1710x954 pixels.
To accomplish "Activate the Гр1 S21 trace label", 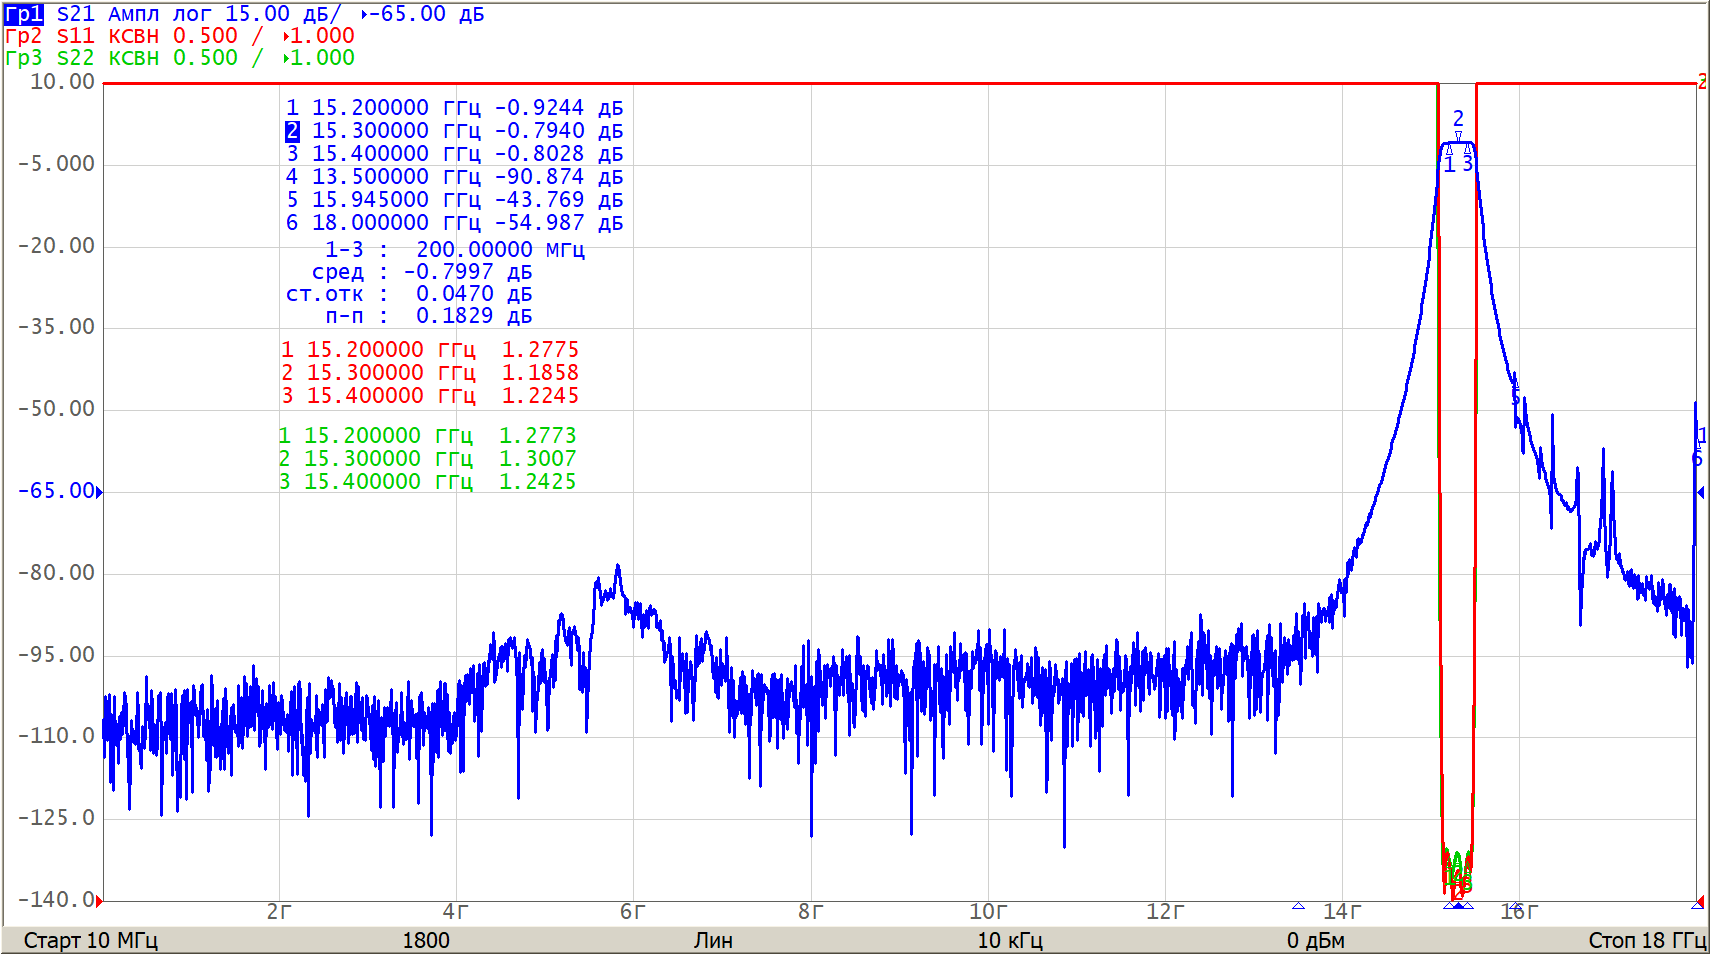I will coord(24,14).
